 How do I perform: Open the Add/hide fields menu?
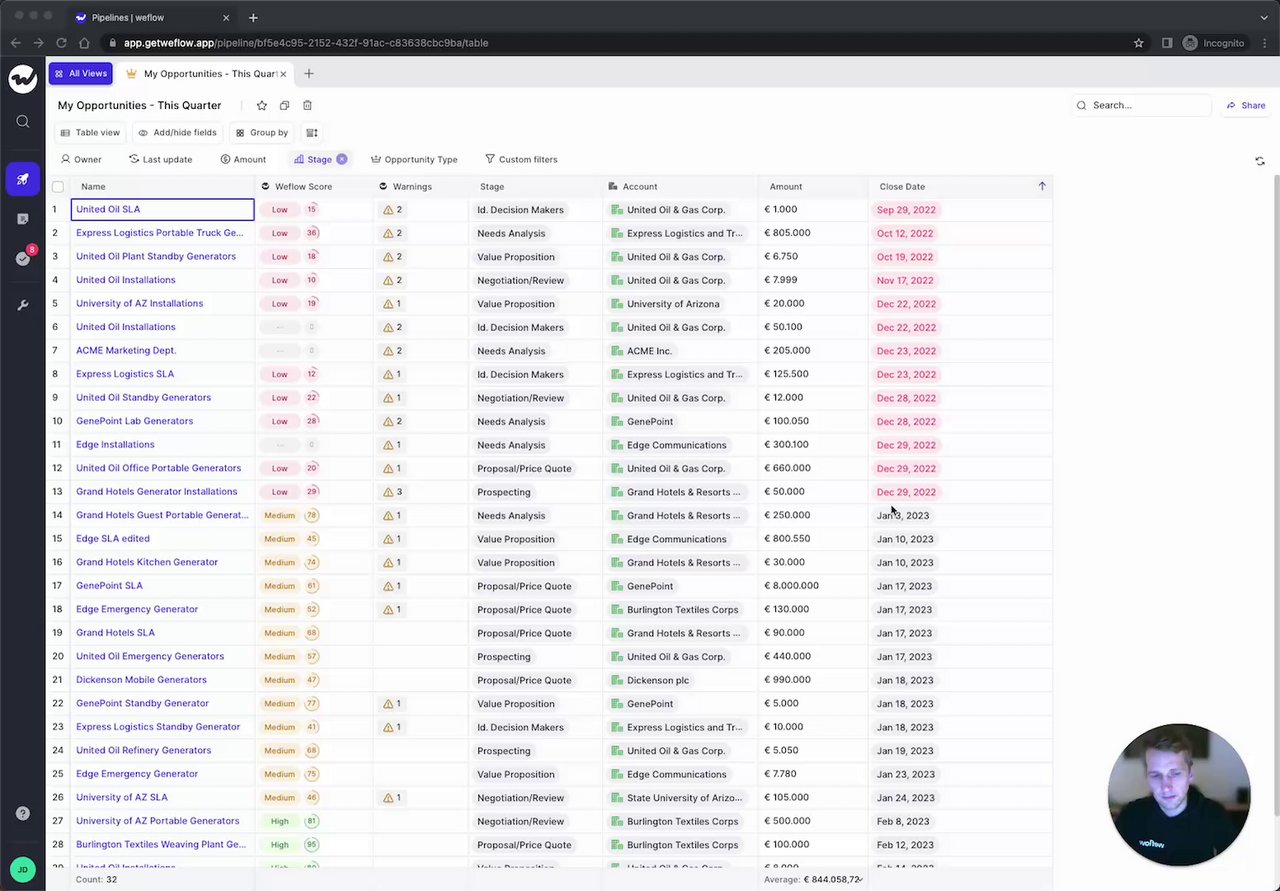(x=177, y=132)
